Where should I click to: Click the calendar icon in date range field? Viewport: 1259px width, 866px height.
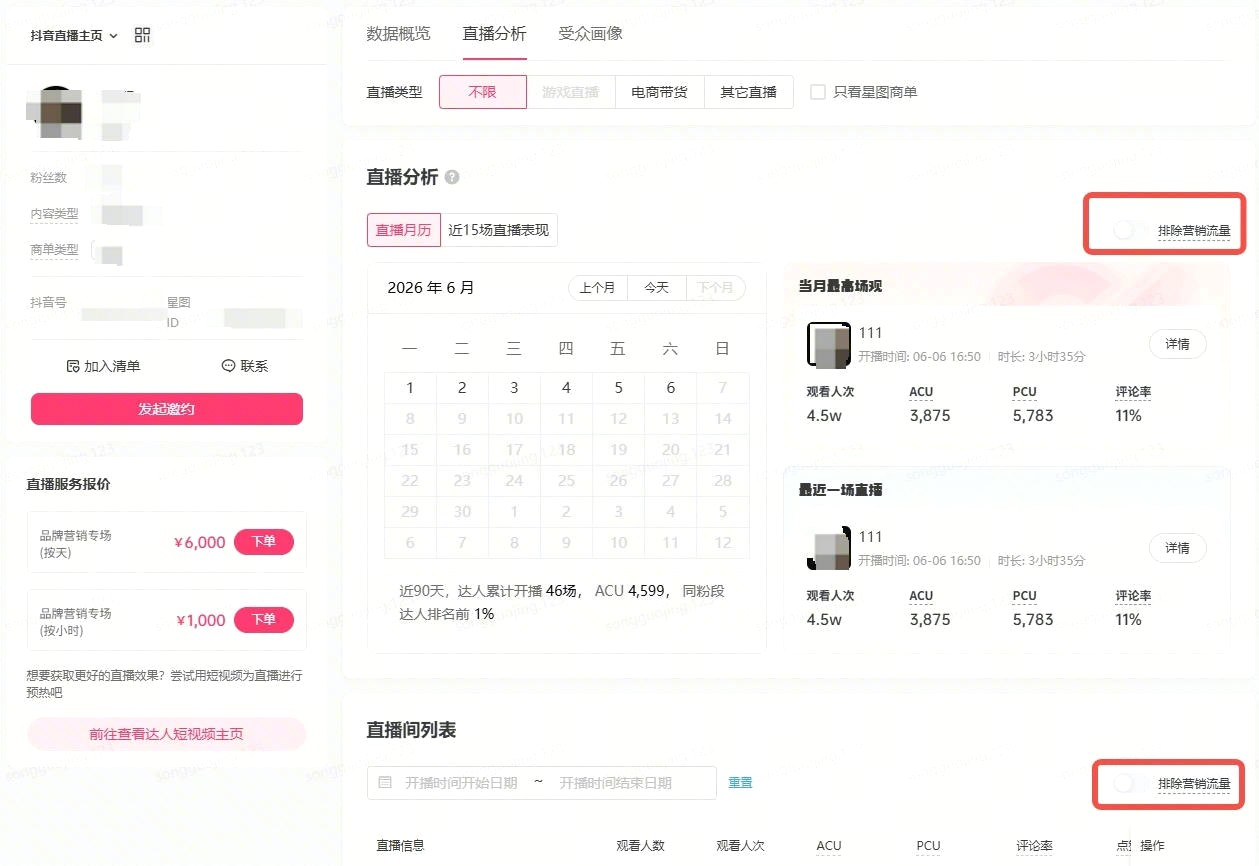[x=385, y=783]
